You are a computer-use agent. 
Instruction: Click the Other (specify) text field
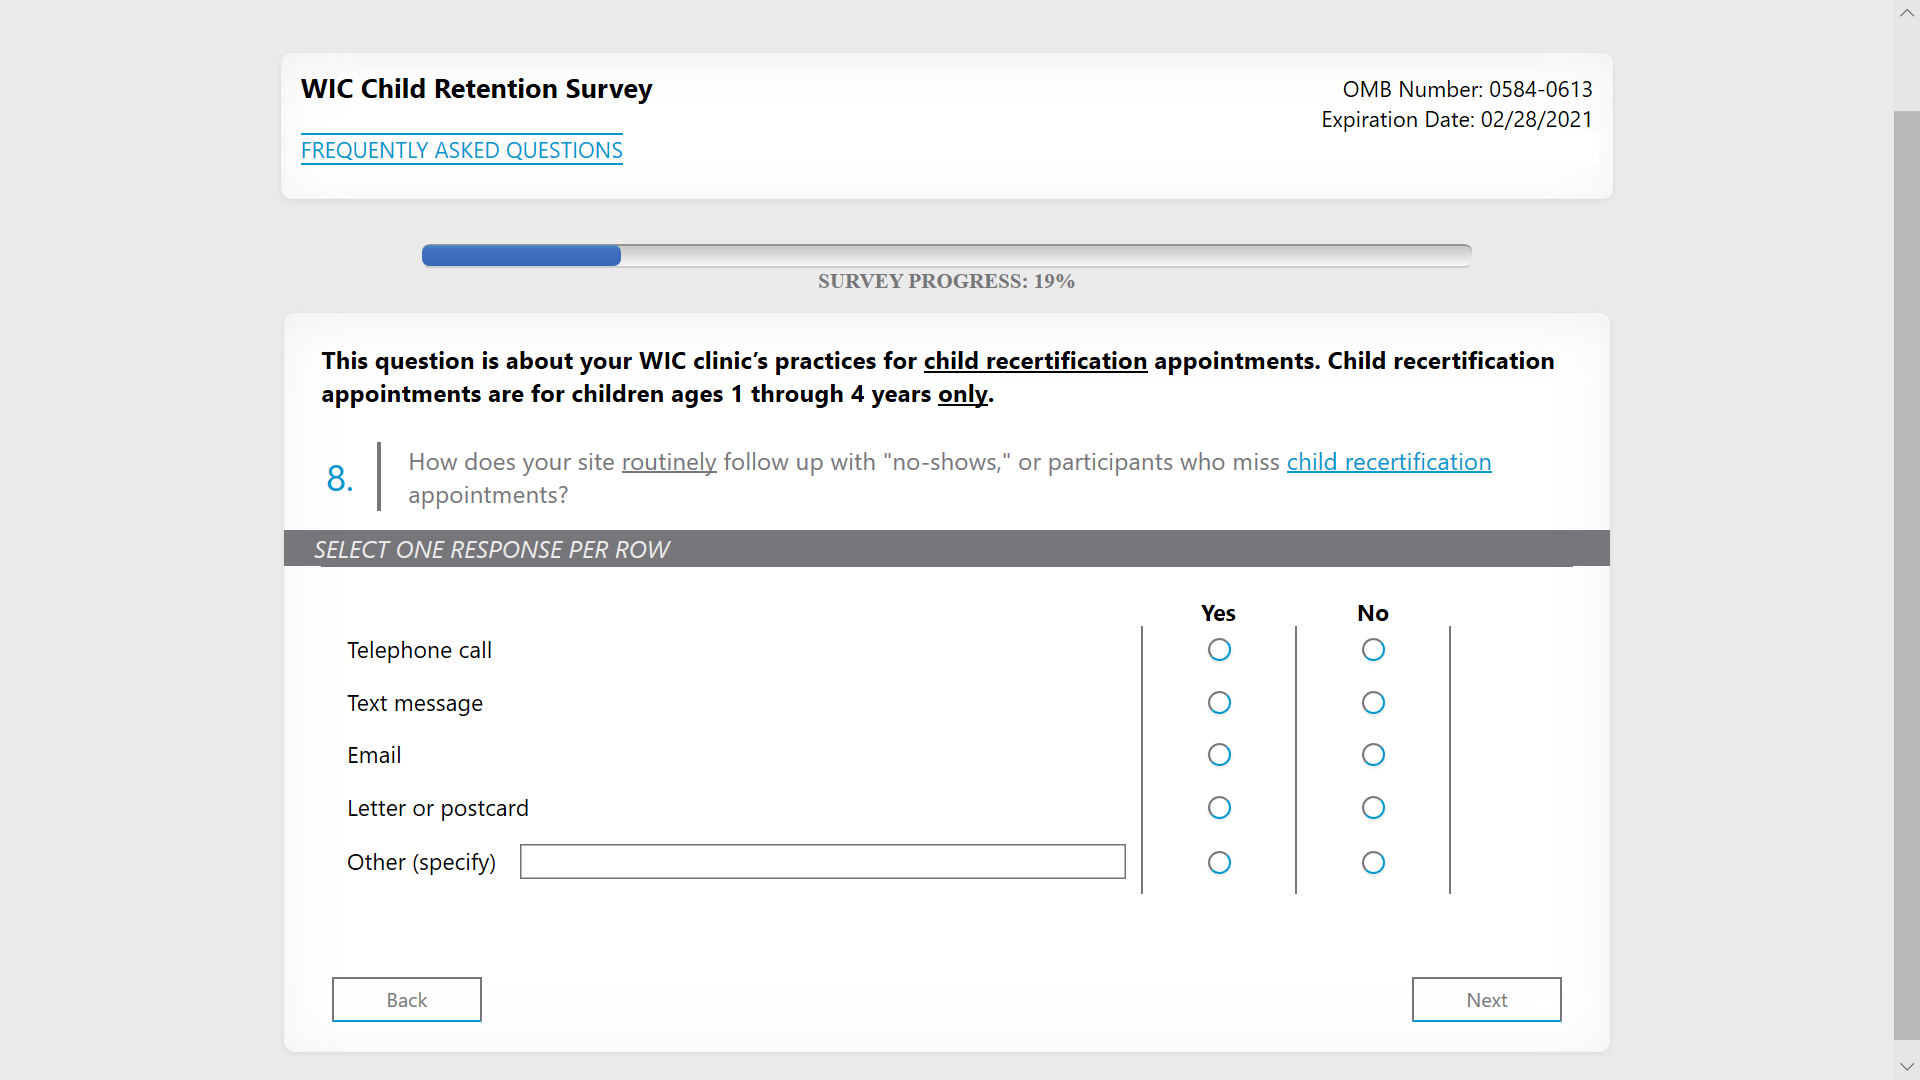[x=822, y=862]
